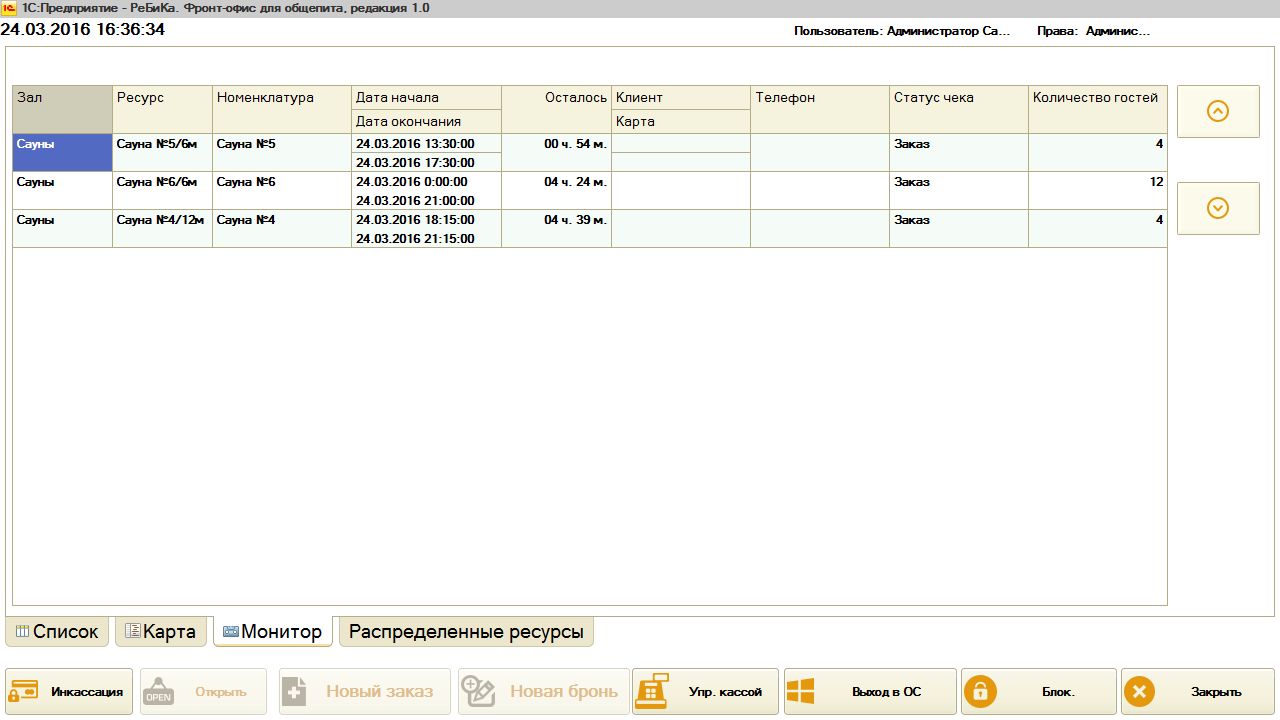The image size is (1280, 720).
Task: Click remaining time 04 ч. 39 м.
Action: (x=556, y=228)
